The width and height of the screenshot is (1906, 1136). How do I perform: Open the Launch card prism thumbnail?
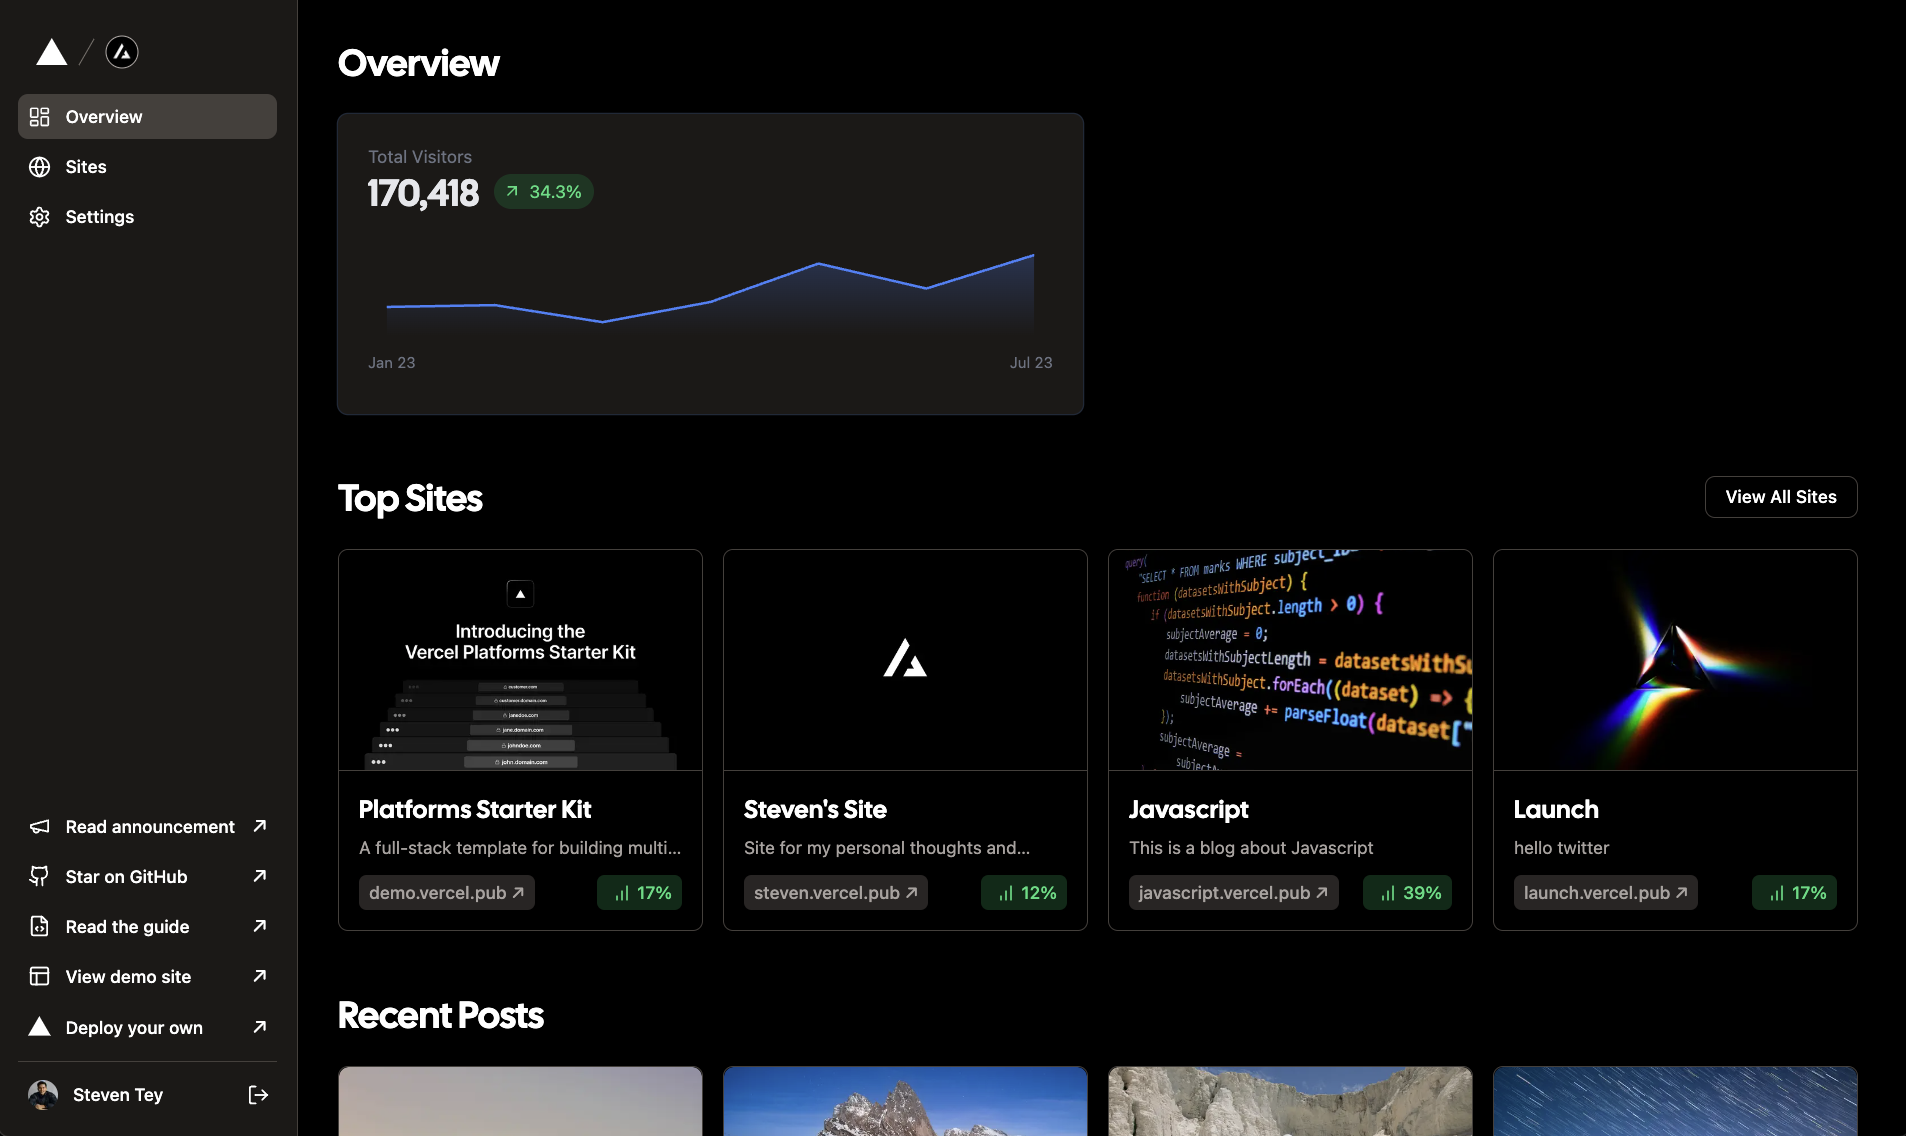click(x=1675, y=660)
